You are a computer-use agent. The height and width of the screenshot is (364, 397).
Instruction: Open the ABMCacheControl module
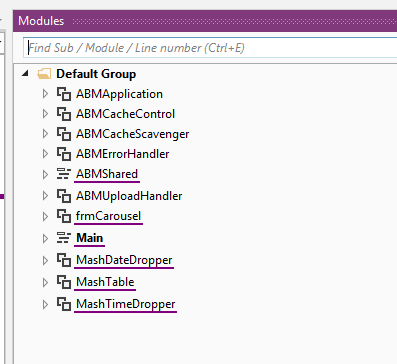tap(125, 114)
